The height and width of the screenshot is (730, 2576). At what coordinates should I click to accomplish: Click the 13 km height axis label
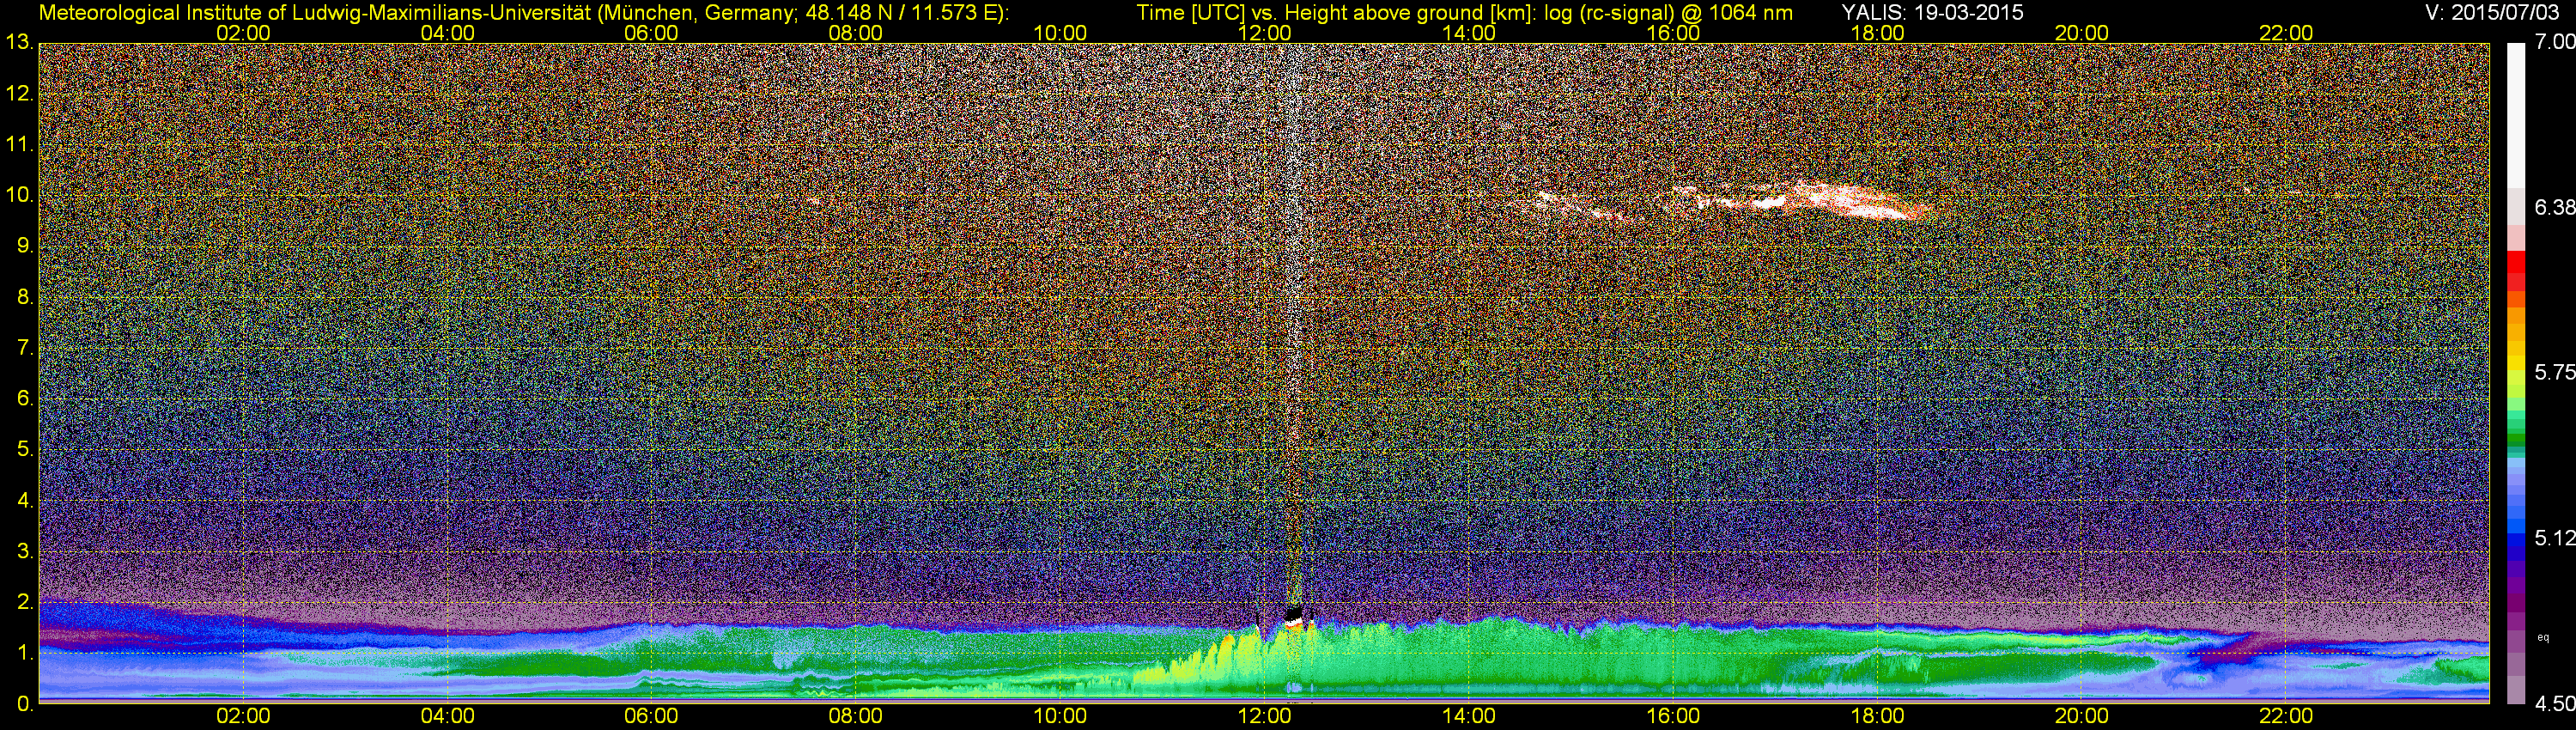point(18,42)
